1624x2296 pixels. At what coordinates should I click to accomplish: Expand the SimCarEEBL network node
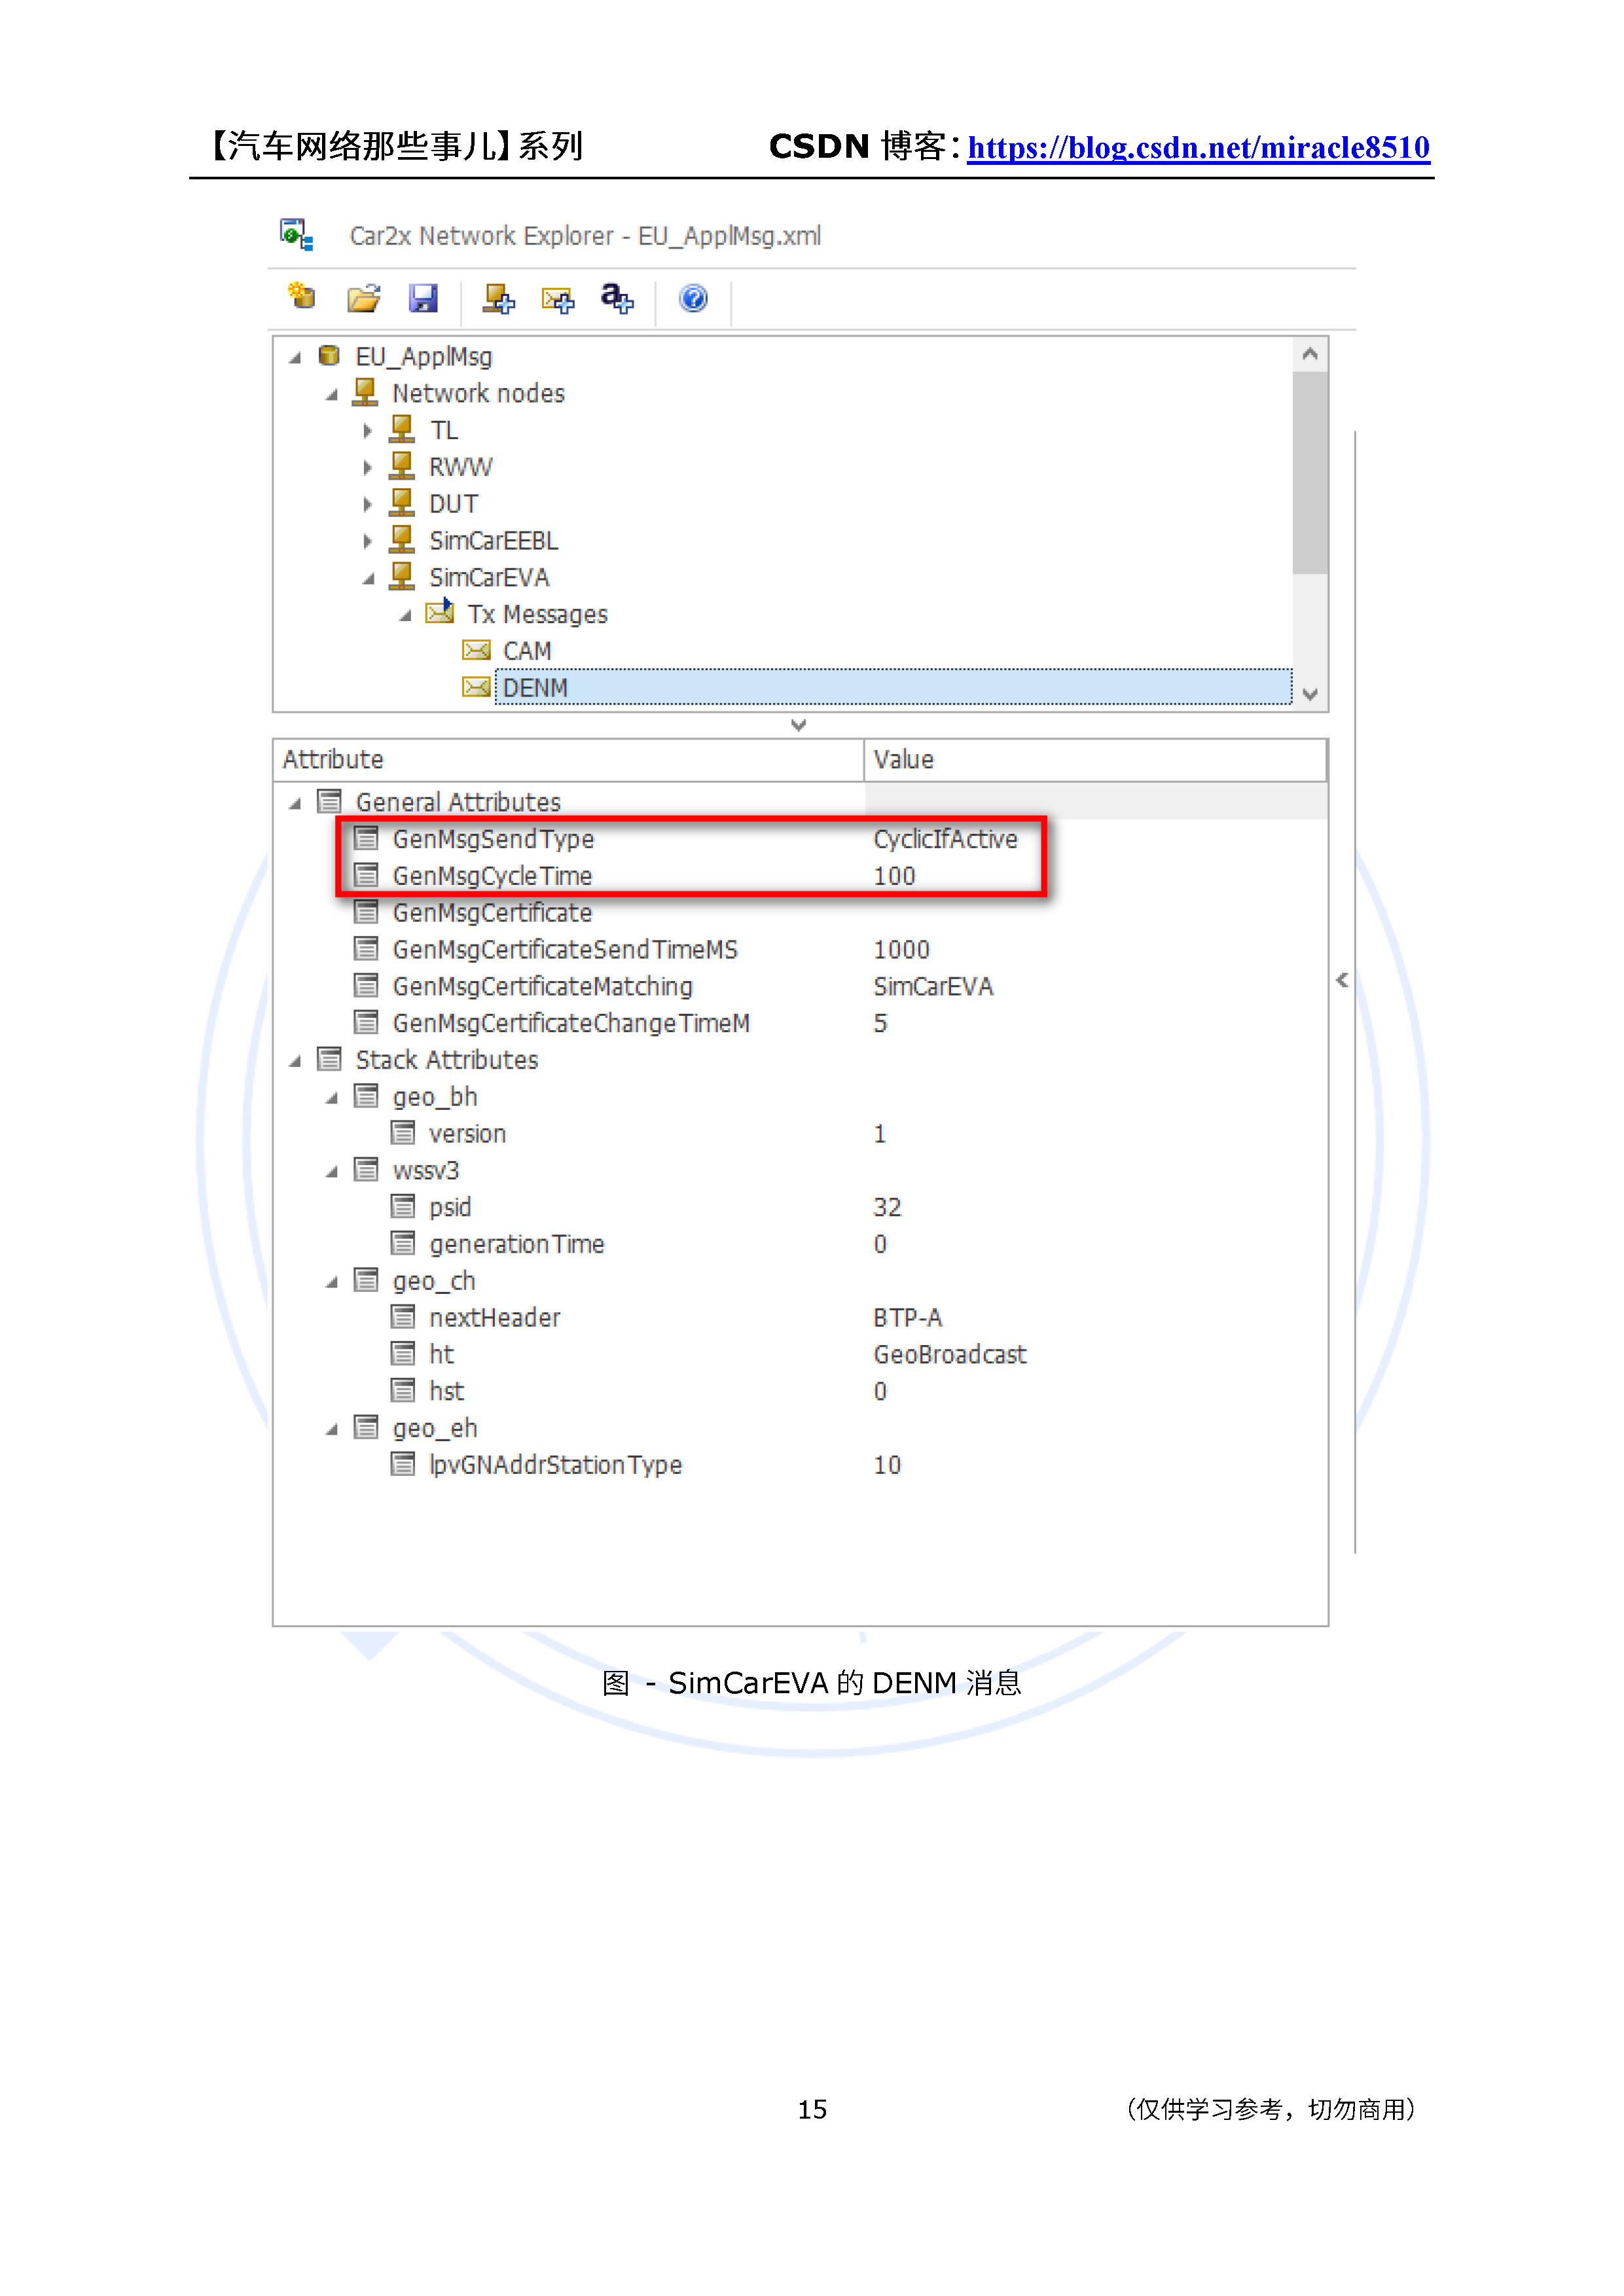368,542
